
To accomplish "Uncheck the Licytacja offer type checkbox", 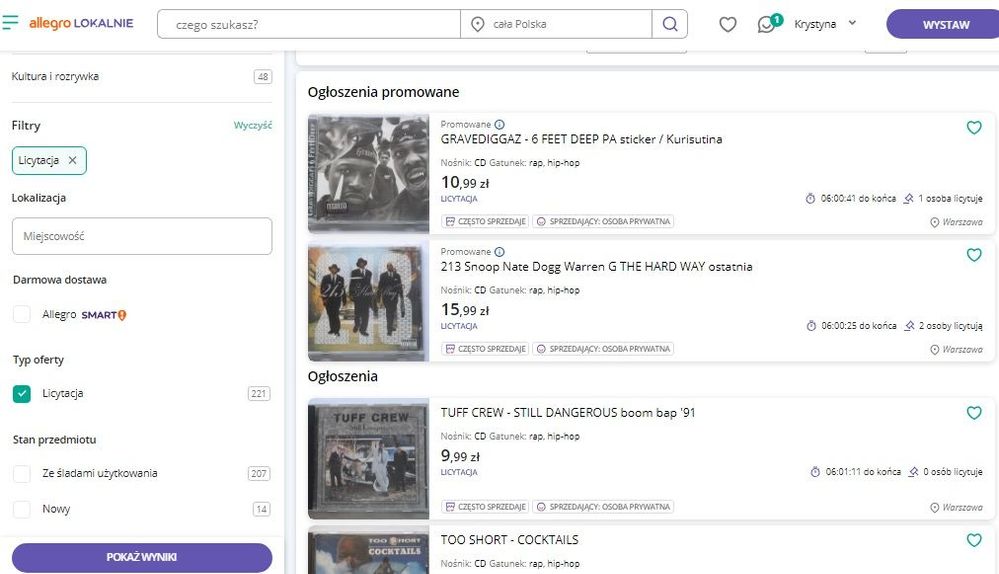I will (22, 394).
